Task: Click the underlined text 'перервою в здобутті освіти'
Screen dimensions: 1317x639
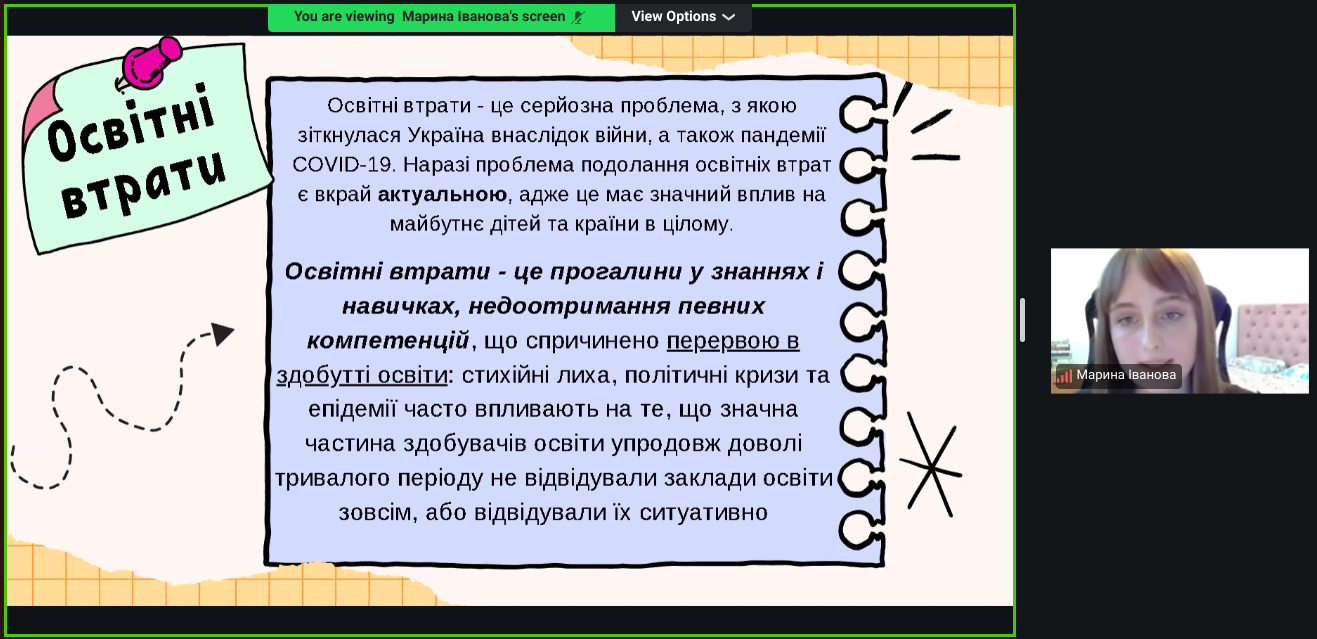Action: pyautogui.click(x=732, y=342)
